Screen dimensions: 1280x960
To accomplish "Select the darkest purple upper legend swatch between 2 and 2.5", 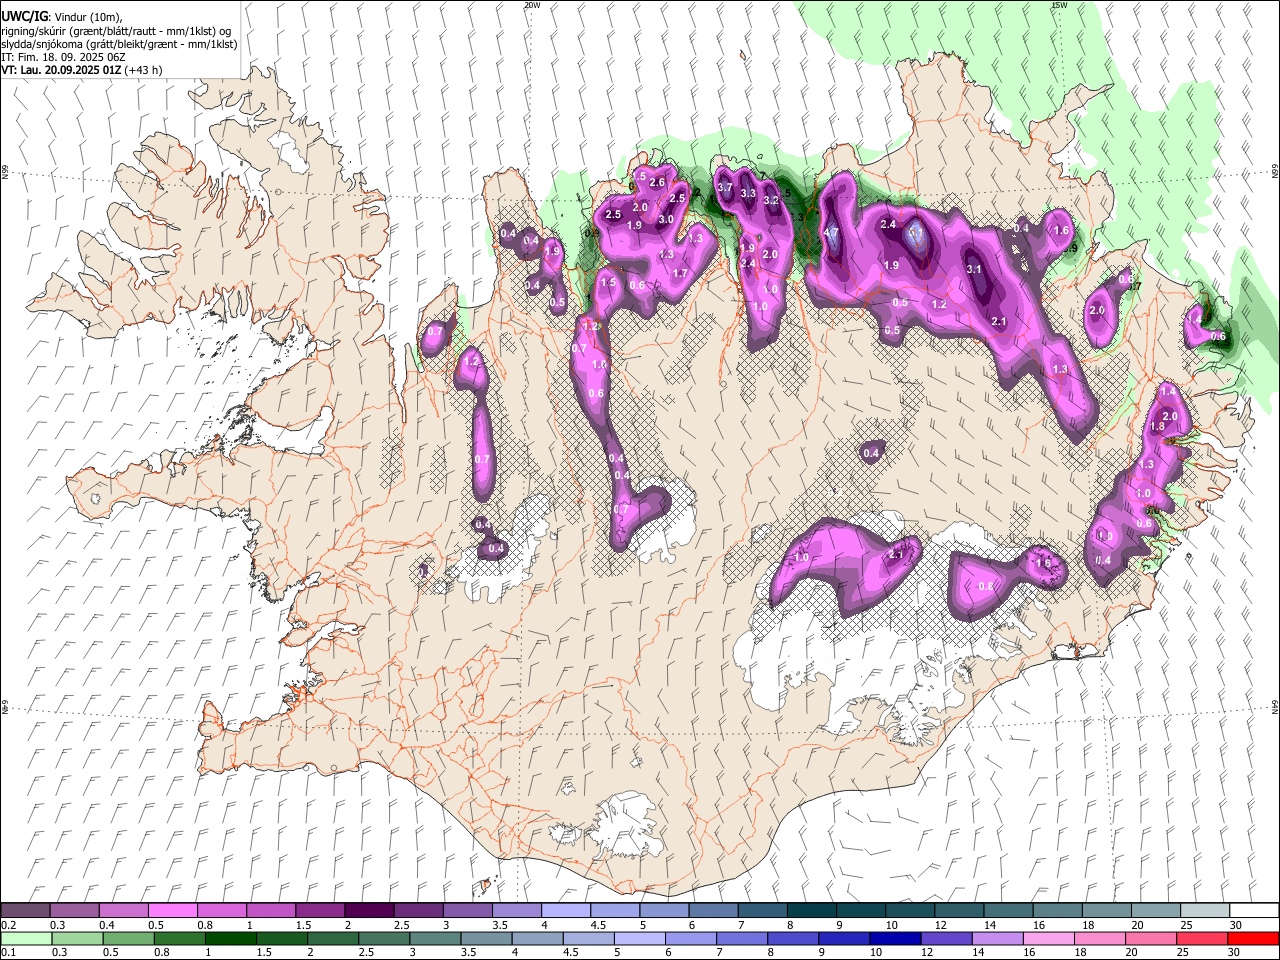I will pos(368,911).
